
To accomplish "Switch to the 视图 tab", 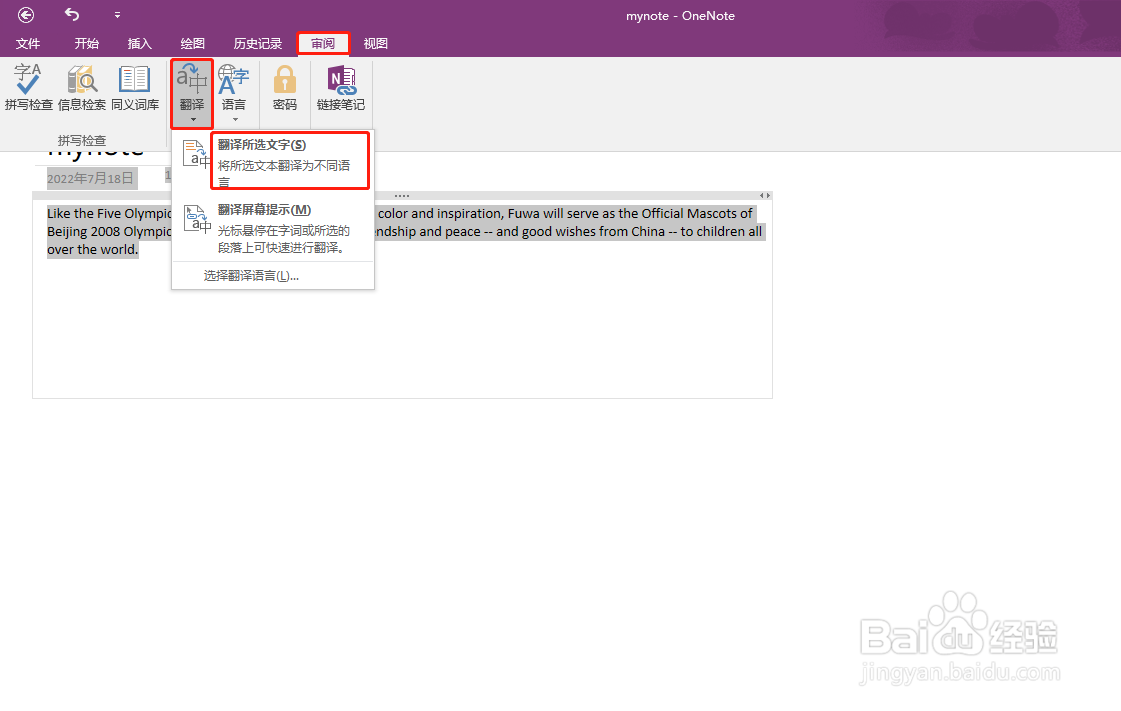I will 375,44.
